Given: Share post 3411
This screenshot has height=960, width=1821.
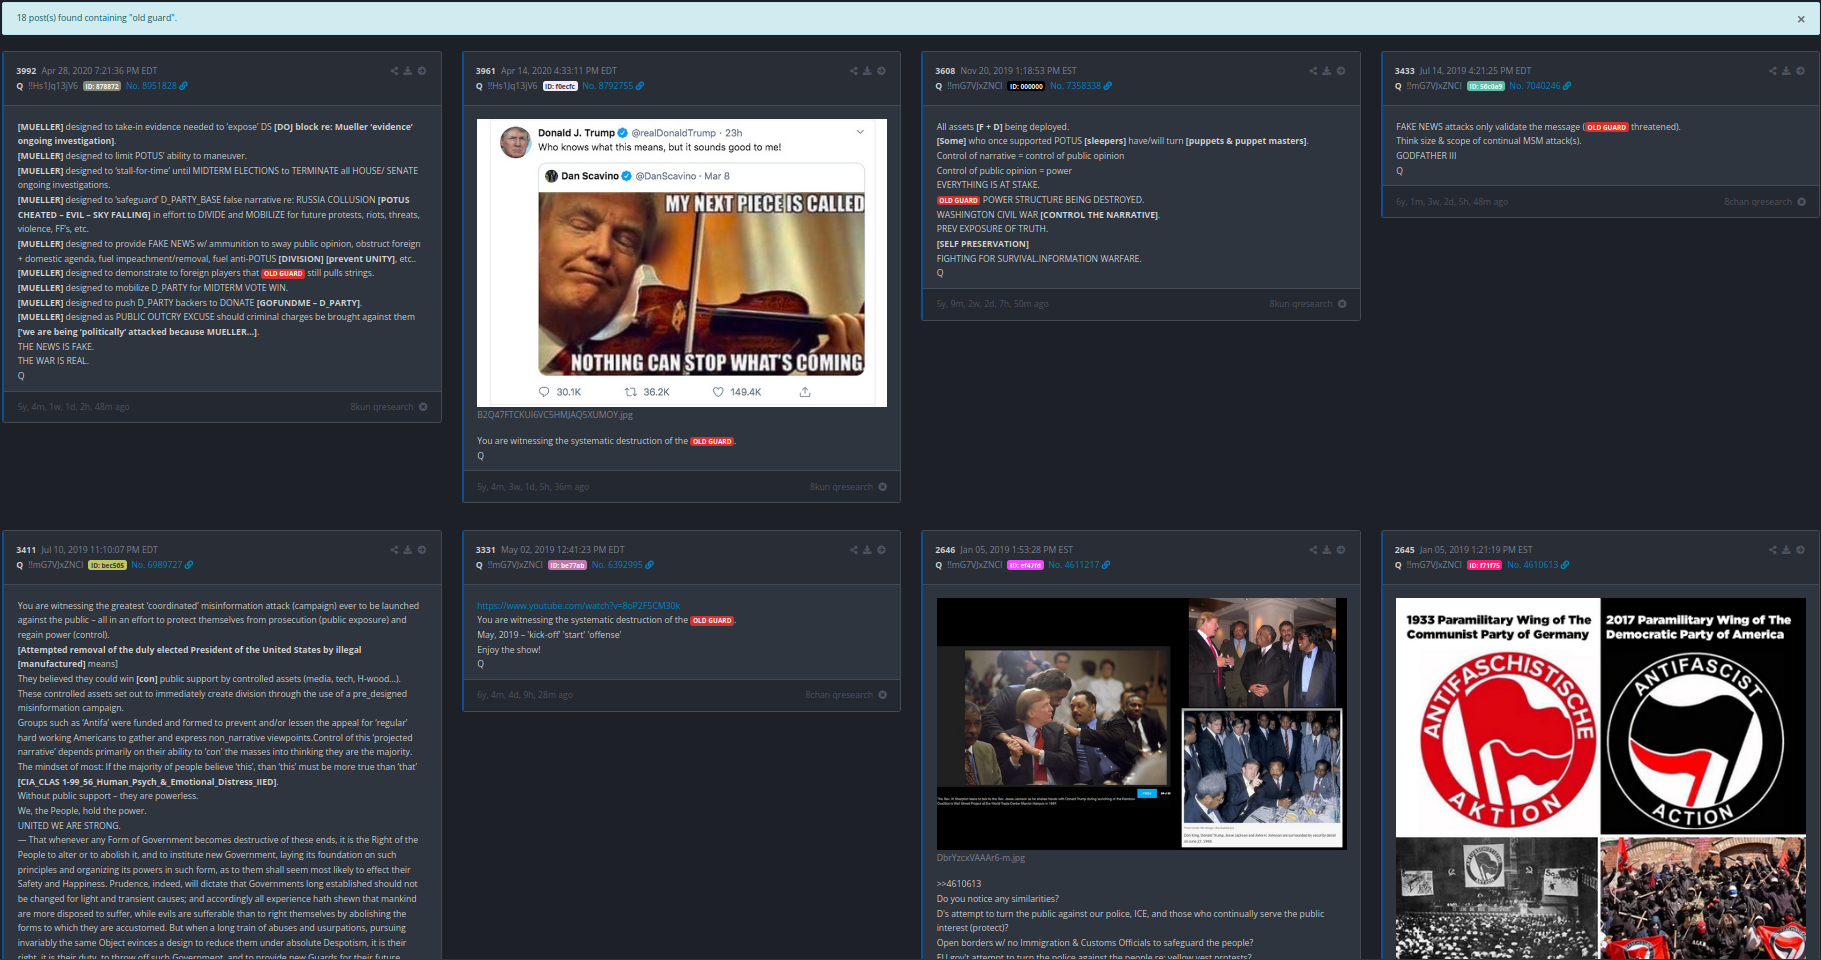Looking at the screenshot, I should (x=394, y=550).
